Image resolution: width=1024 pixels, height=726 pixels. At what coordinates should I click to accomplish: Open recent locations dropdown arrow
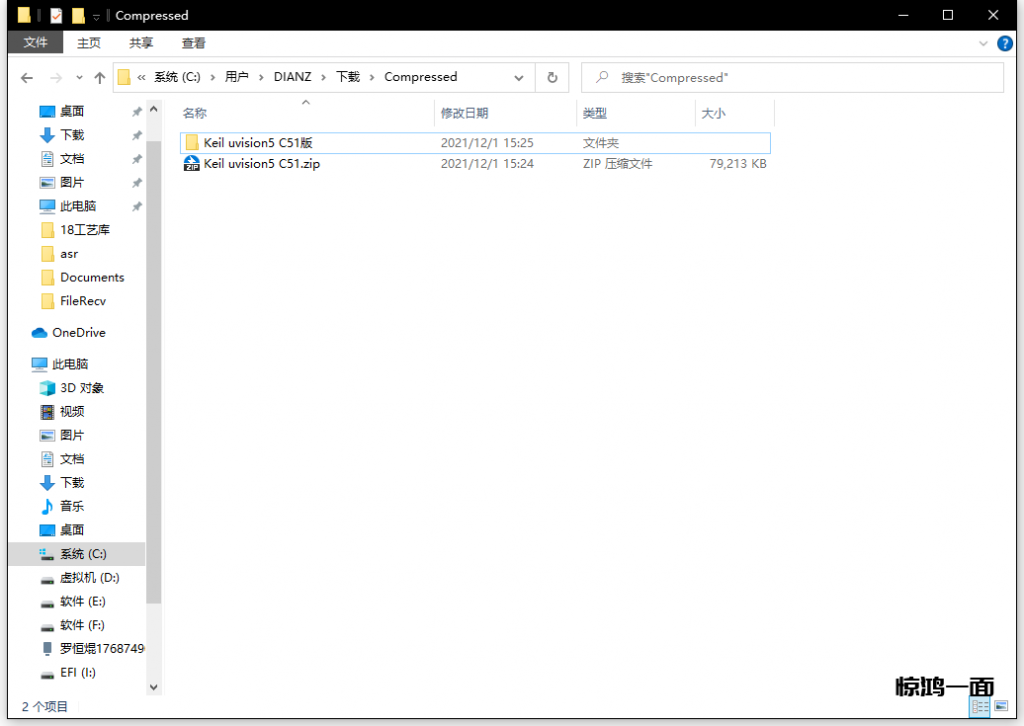tap(78, 78)
